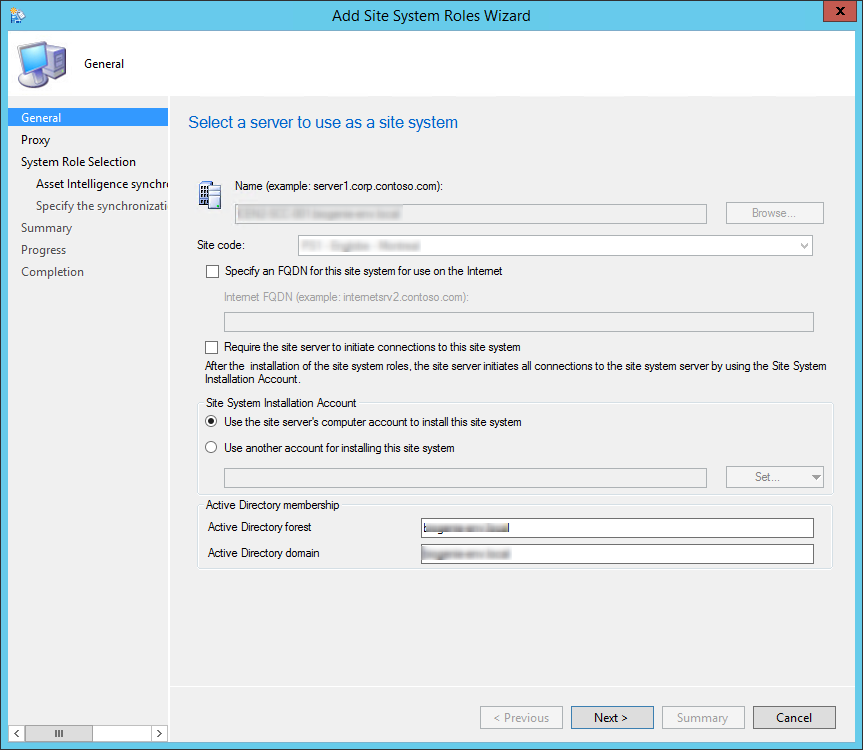Click the < Previous button
863x750 pixels.
pyautogui.click(x=521, y=718)
